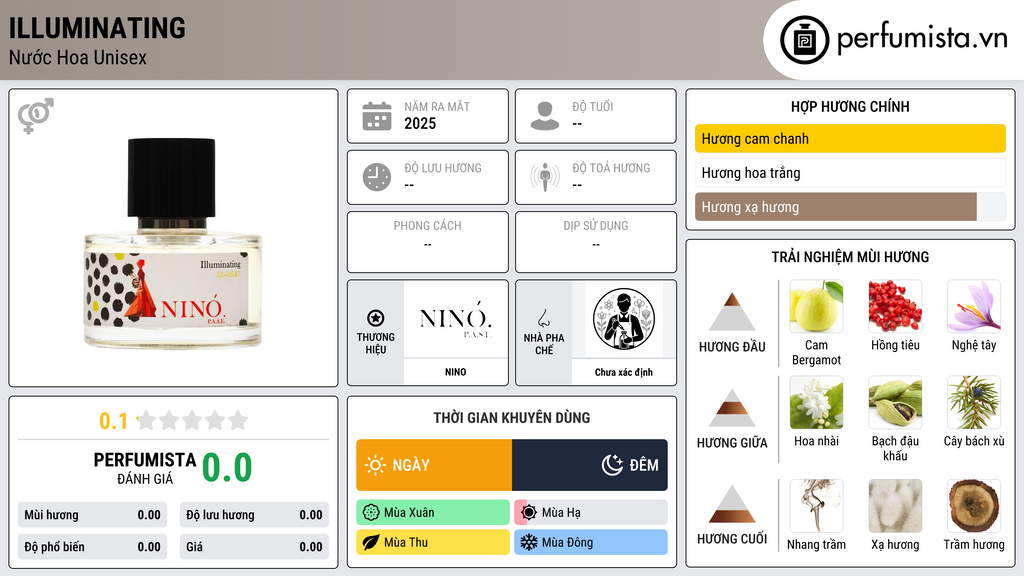Click the clock icon for Độ lưu hương

377,177
